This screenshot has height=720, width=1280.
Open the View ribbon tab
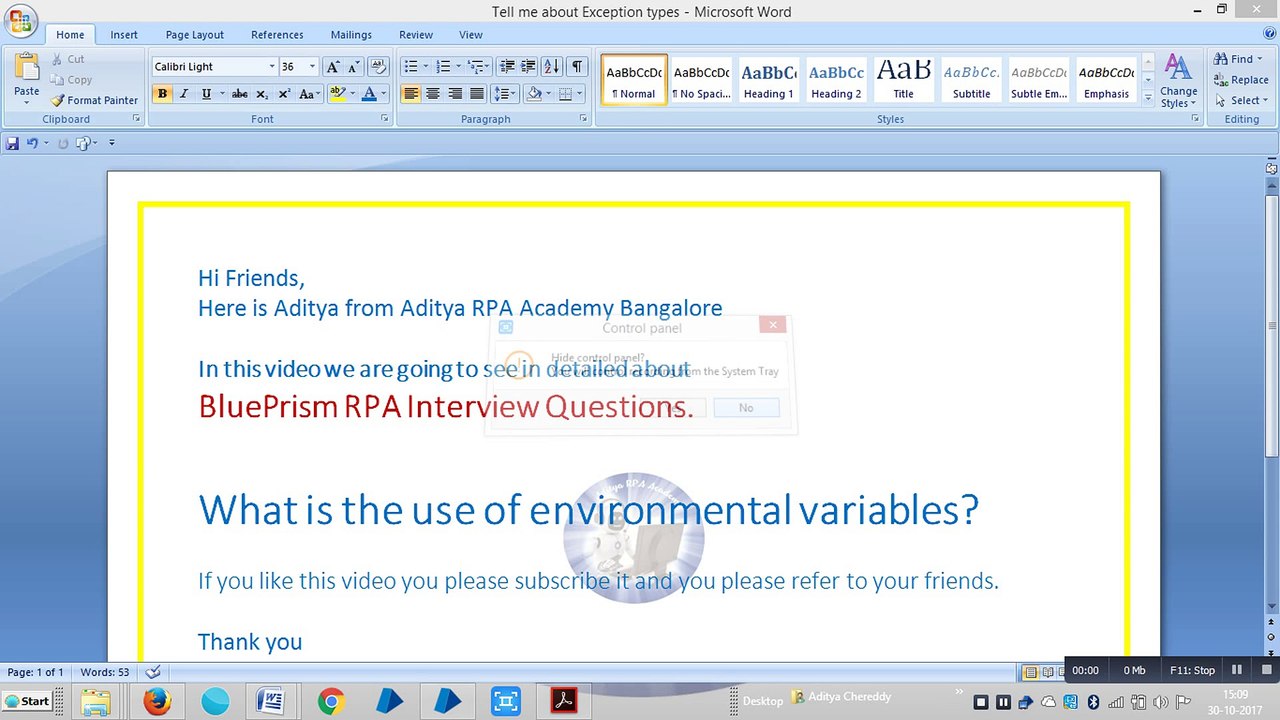click(470, 35)
